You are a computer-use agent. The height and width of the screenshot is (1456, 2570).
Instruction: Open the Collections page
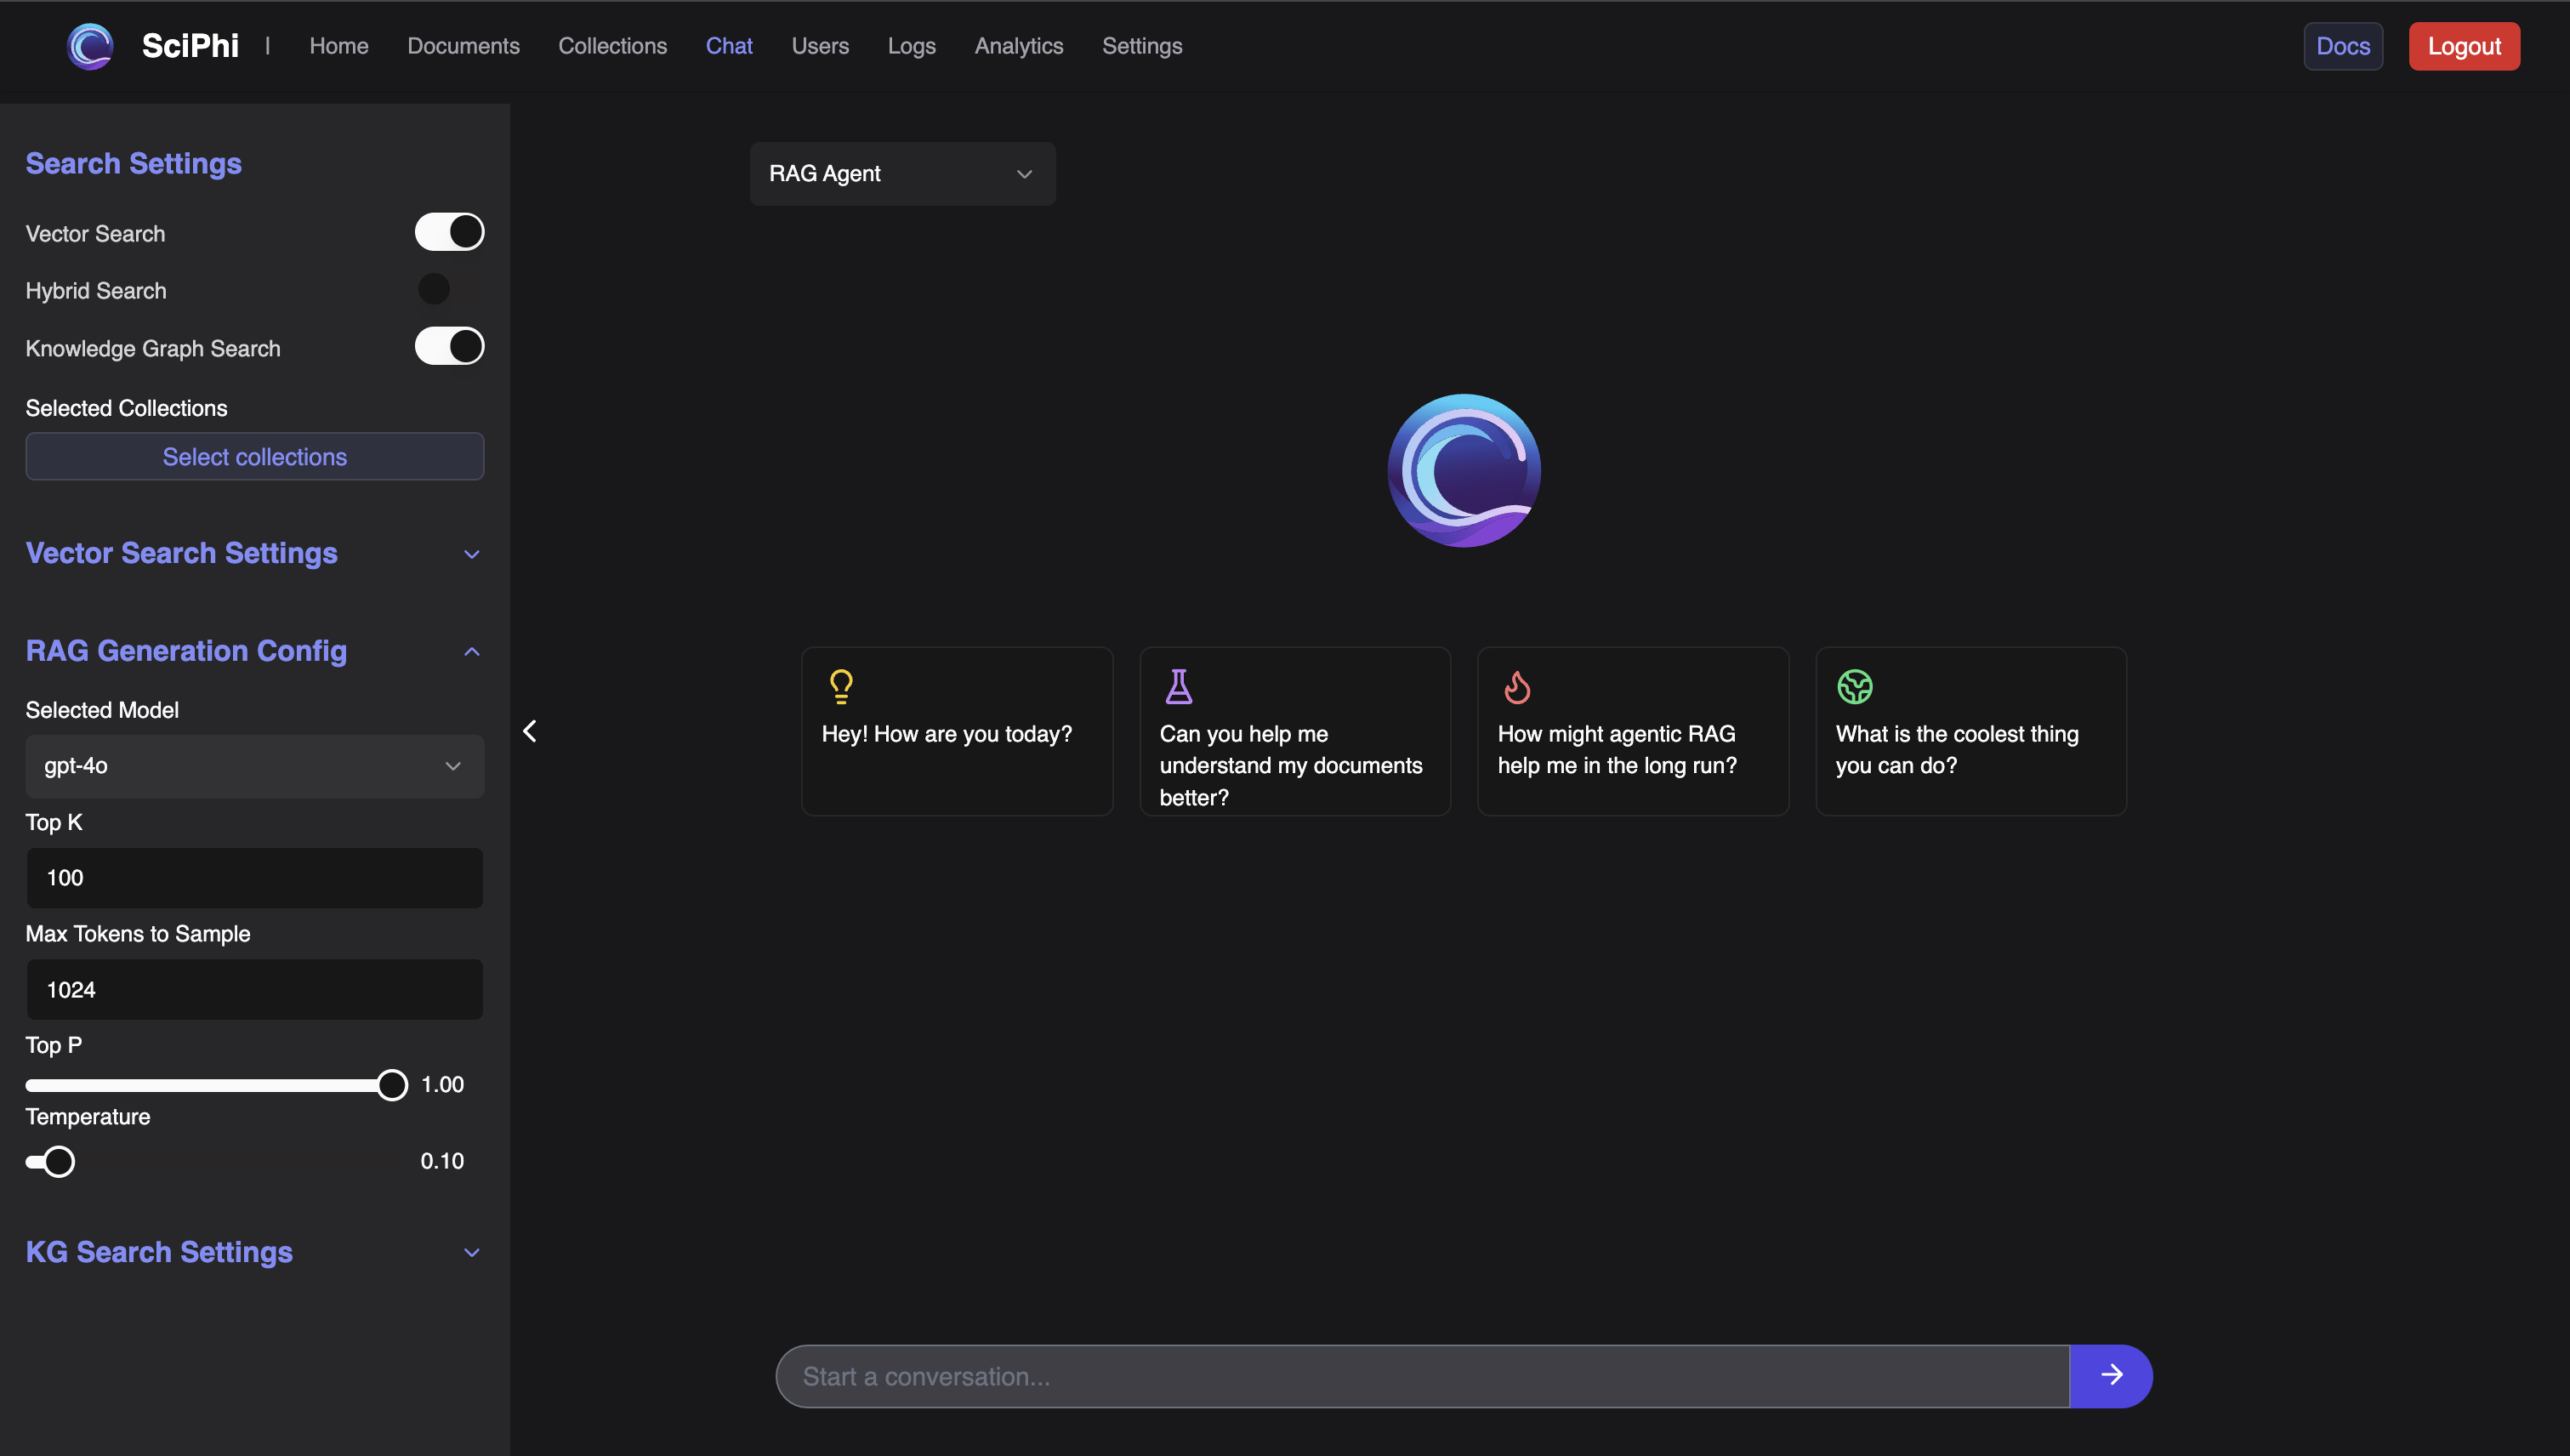pyautogui.click(x=612, y=46)
